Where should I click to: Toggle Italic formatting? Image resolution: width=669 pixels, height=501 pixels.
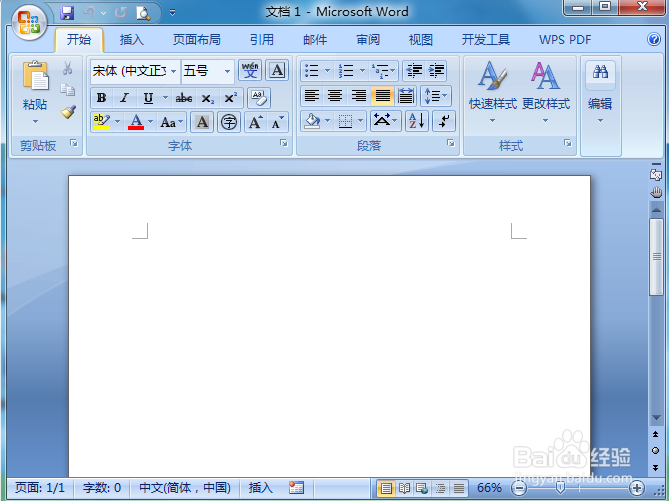pos(125,98)
